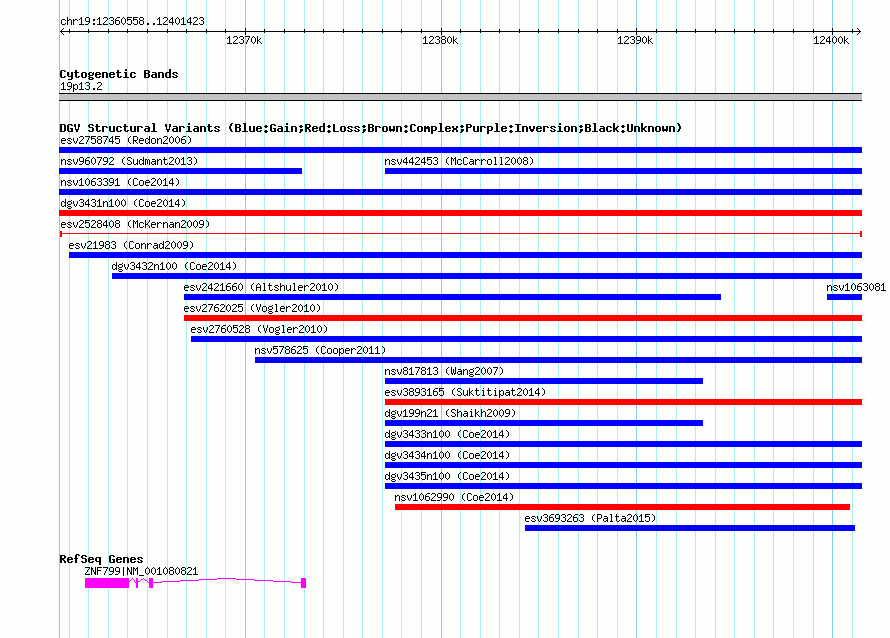Viewport: 890px width, 638px height.
Task: Select the large magenta ZNF799 exon block
Action: coord(107,583)
